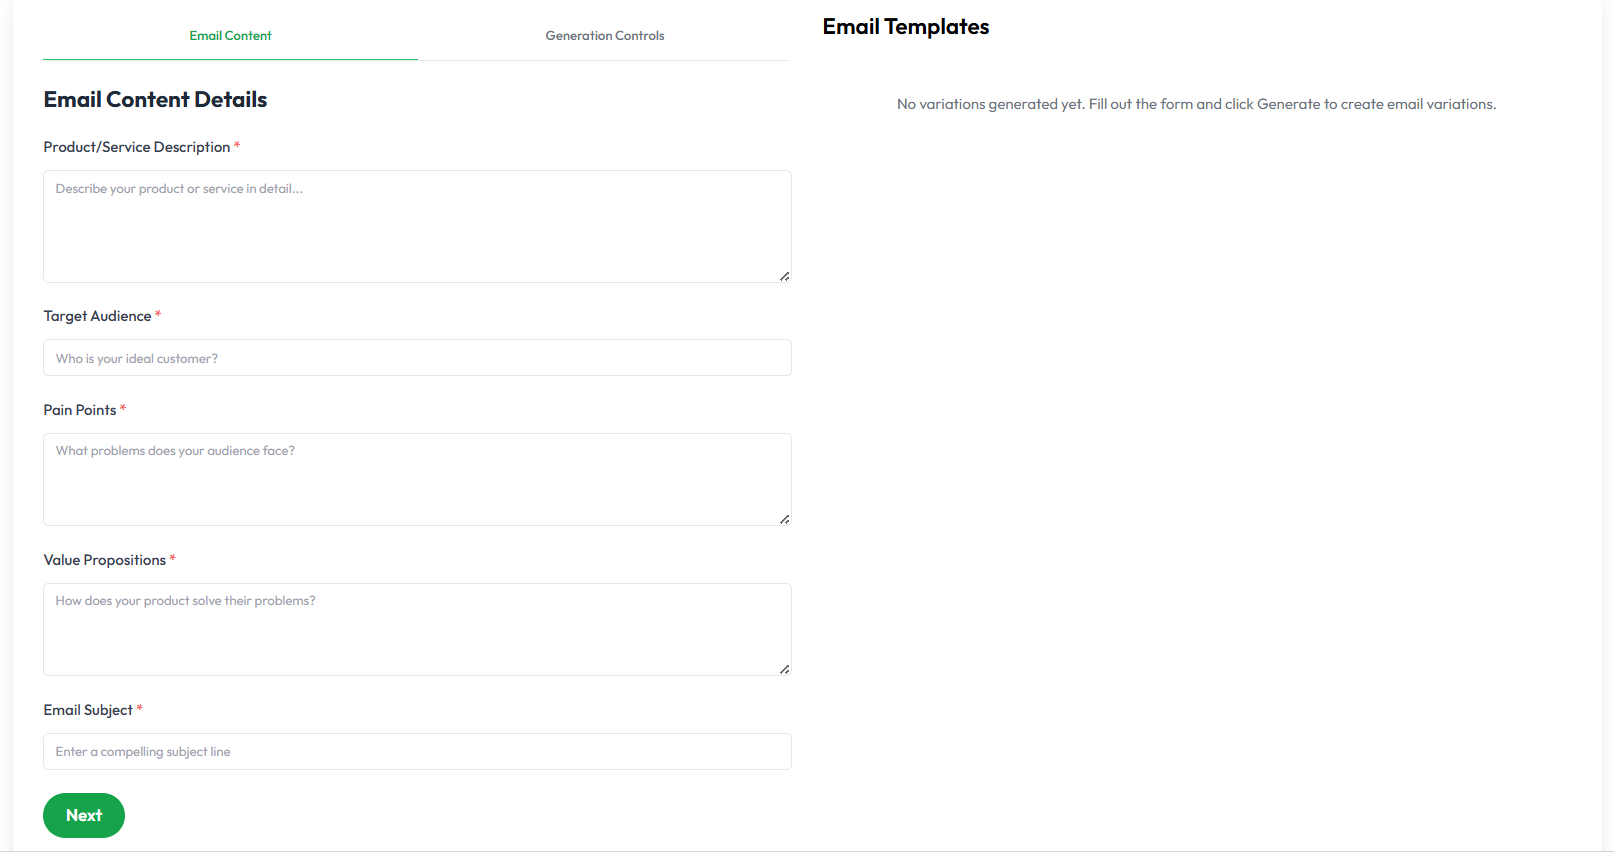Focus the Pain Points text area
The image size is (1614, 852).
[x=417, y=479]
